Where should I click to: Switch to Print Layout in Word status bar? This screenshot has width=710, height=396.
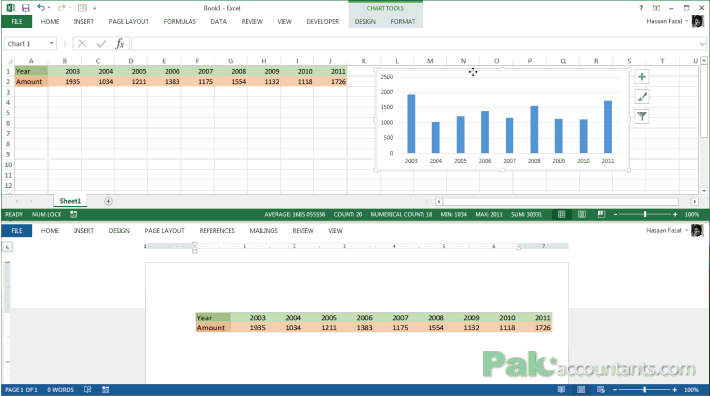coord(581,389)
